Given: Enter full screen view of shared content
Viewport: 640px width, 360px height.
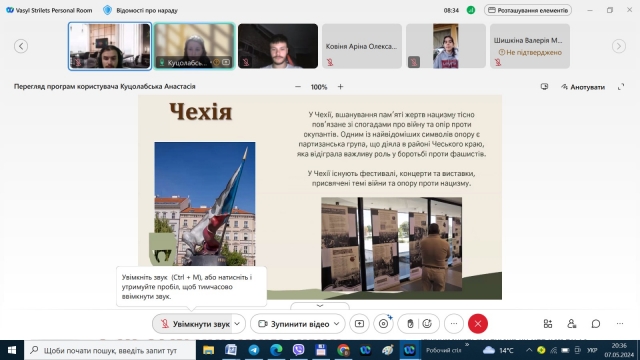Looking at the screenshot, I should pyautogui.click(x=621, y=87).
